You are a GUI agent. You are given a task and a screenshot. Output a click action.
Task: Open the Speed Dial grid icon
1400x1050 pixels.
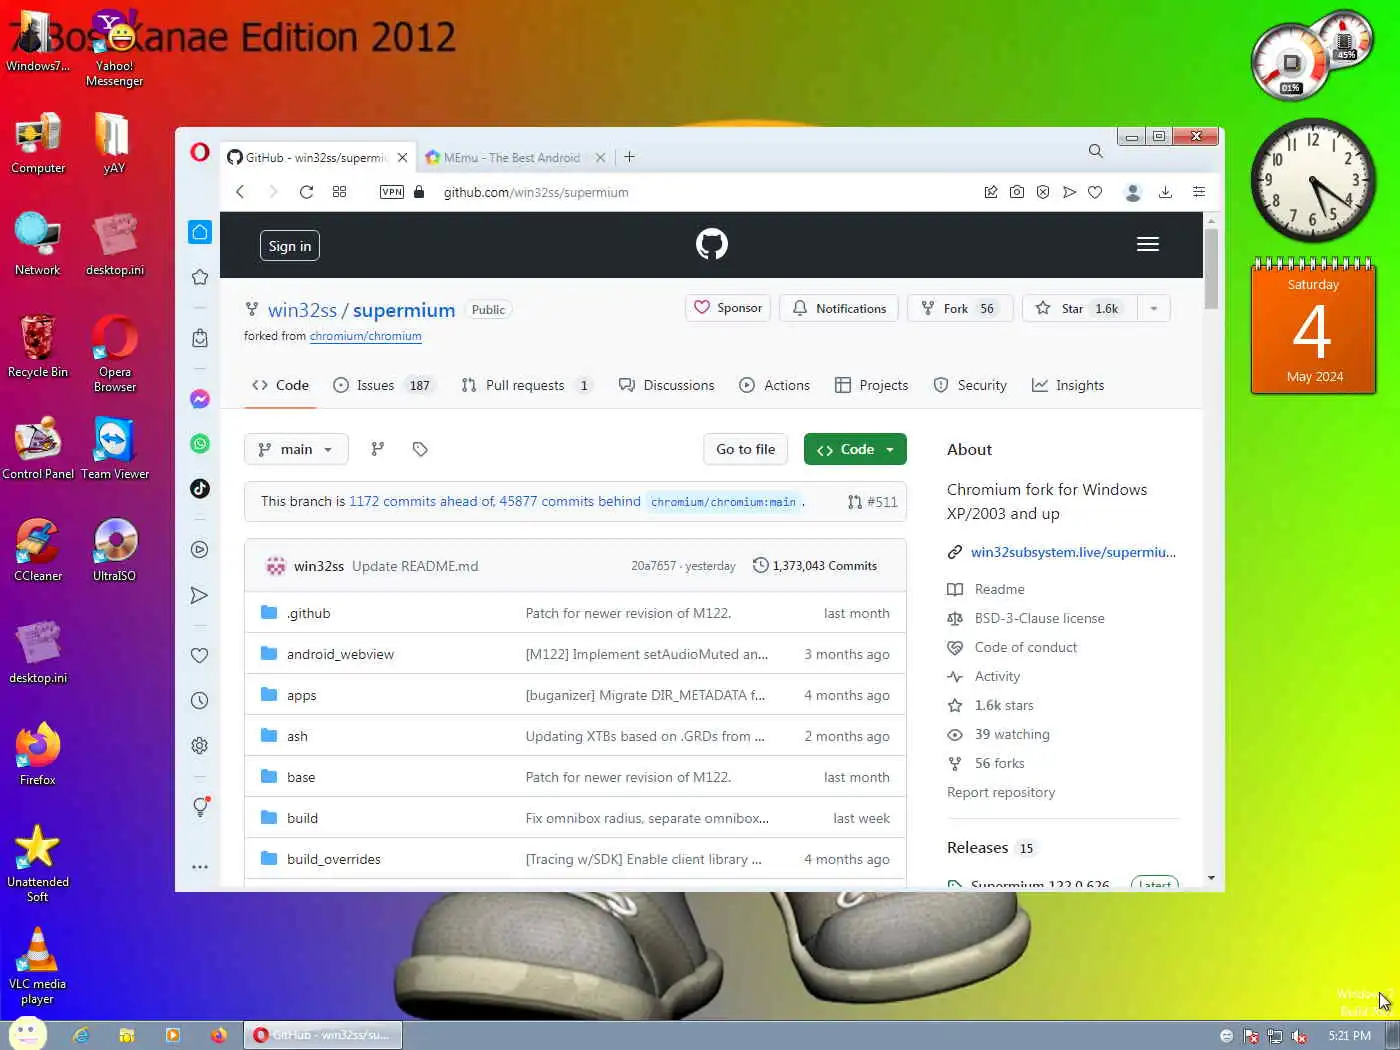[x=339, y=192]
